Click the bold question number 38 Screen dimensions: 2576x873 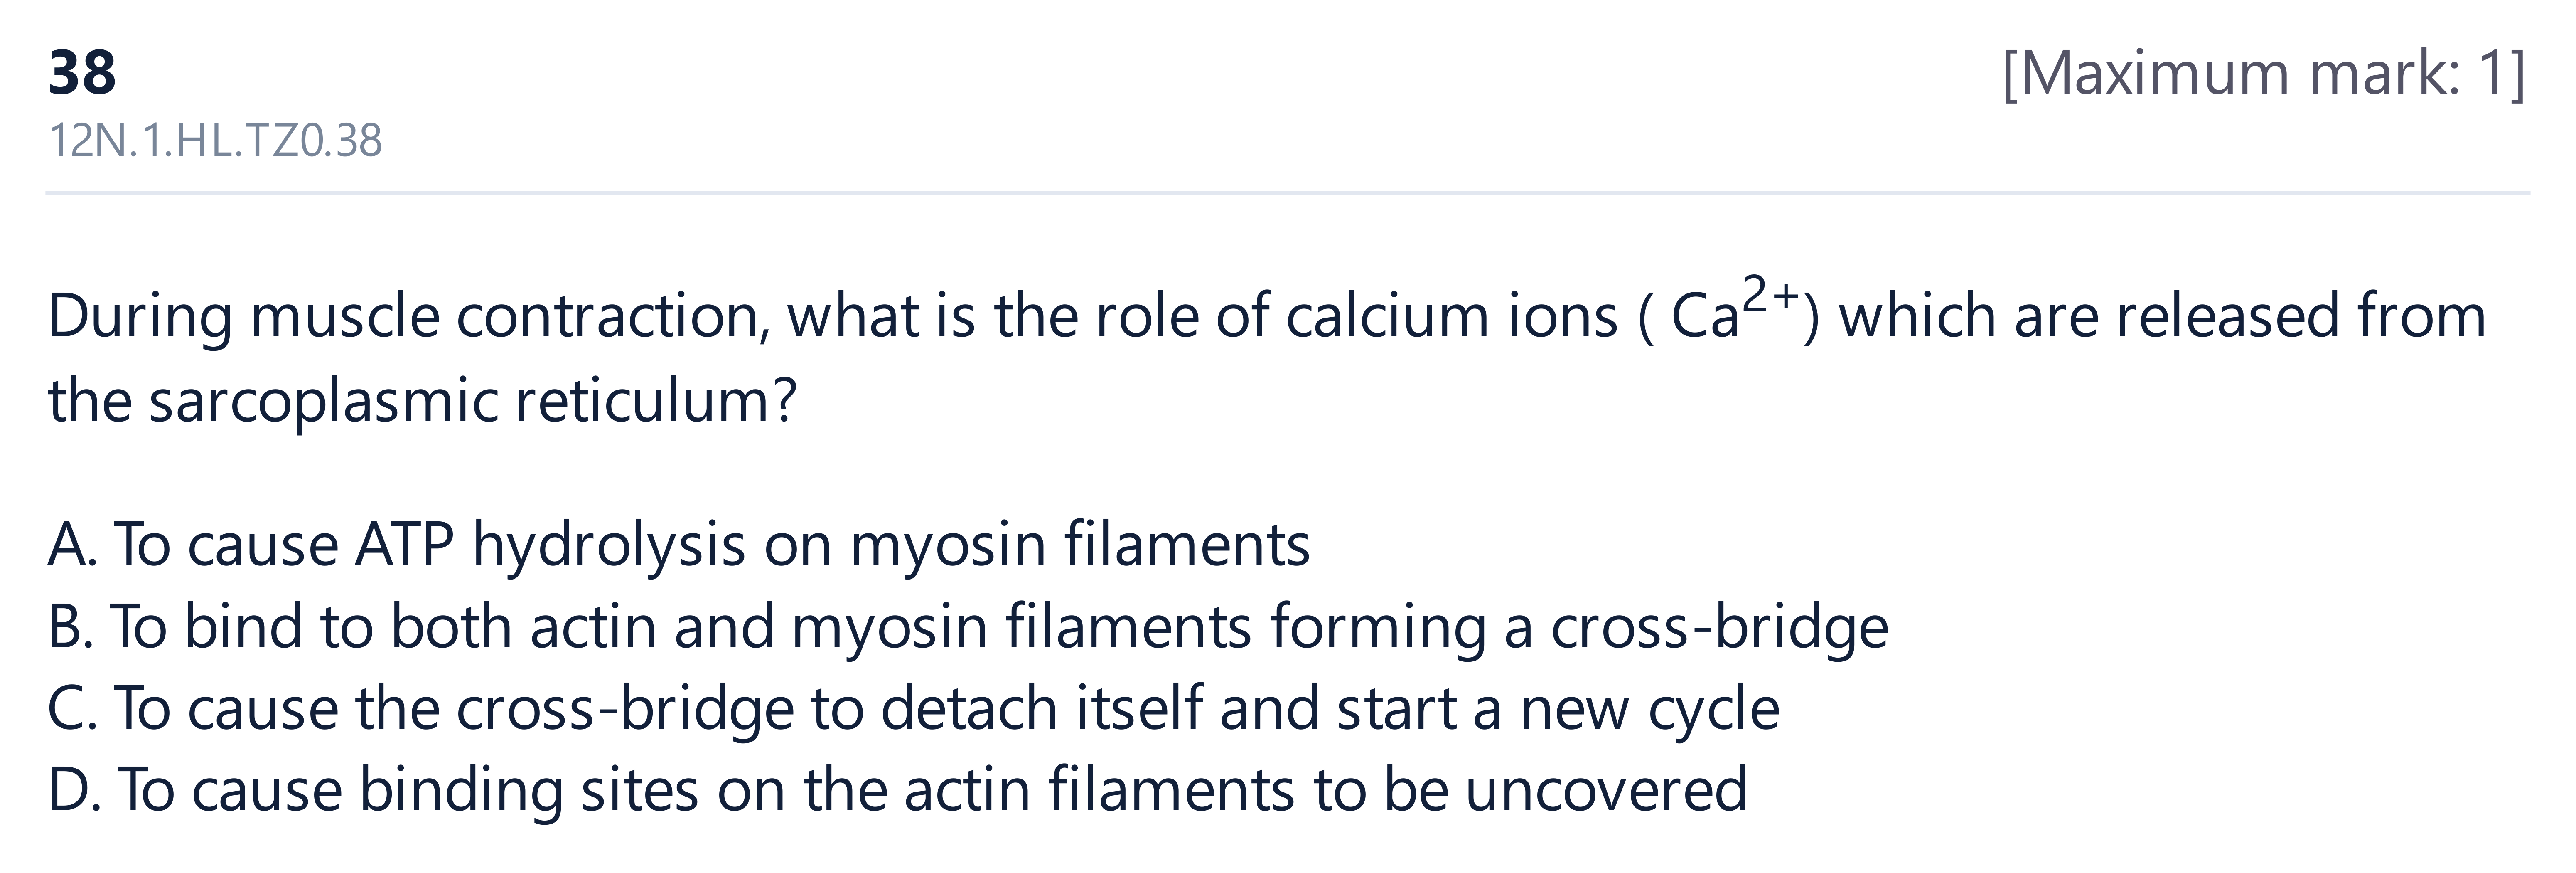(x=82, y=73)
